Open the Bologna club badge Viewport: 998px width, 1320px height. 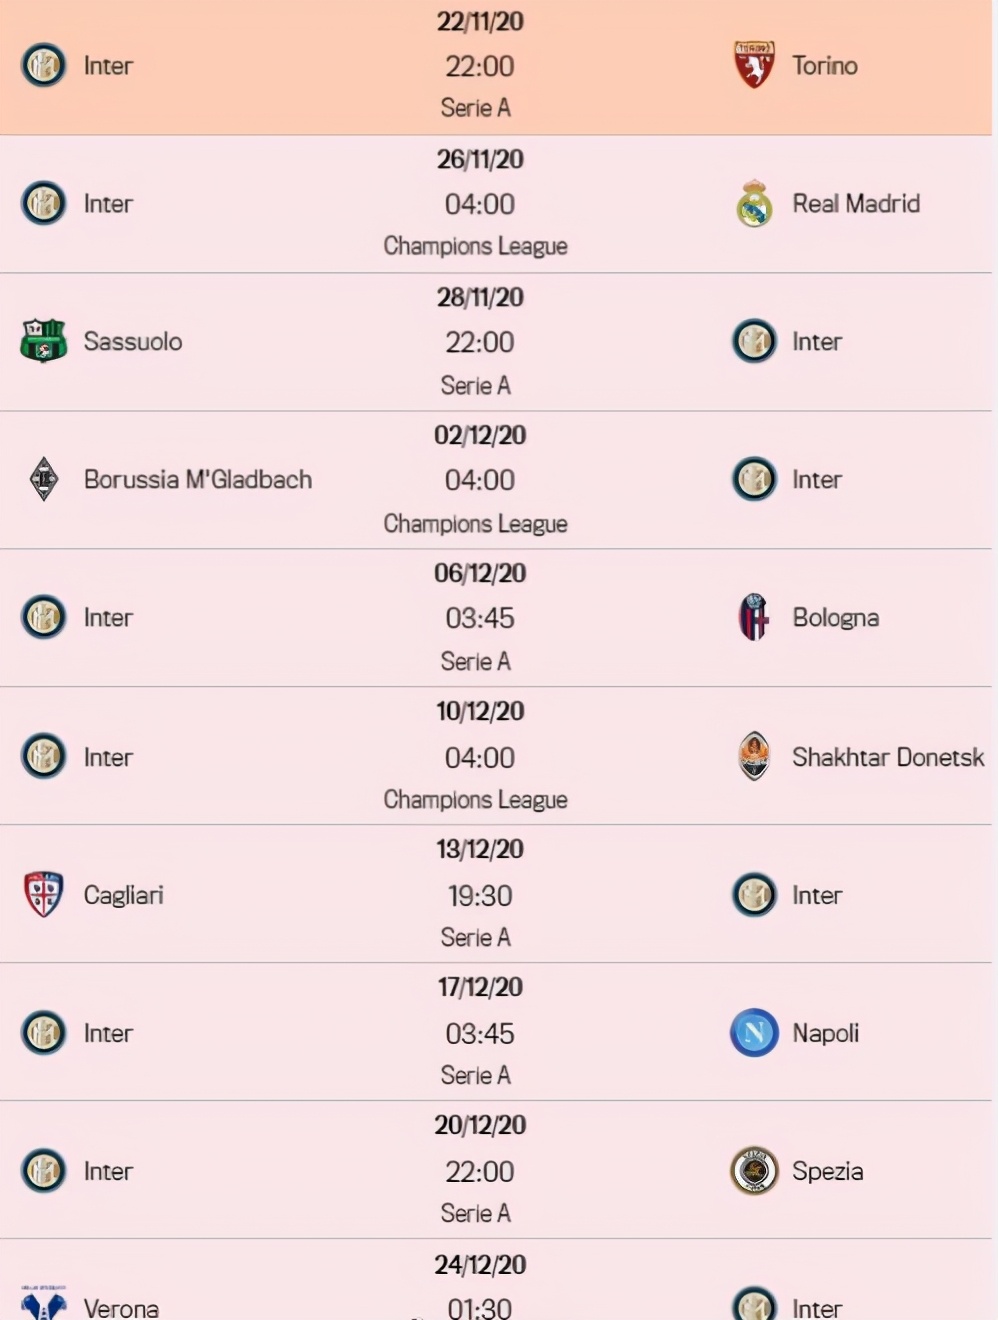point(754,617)
